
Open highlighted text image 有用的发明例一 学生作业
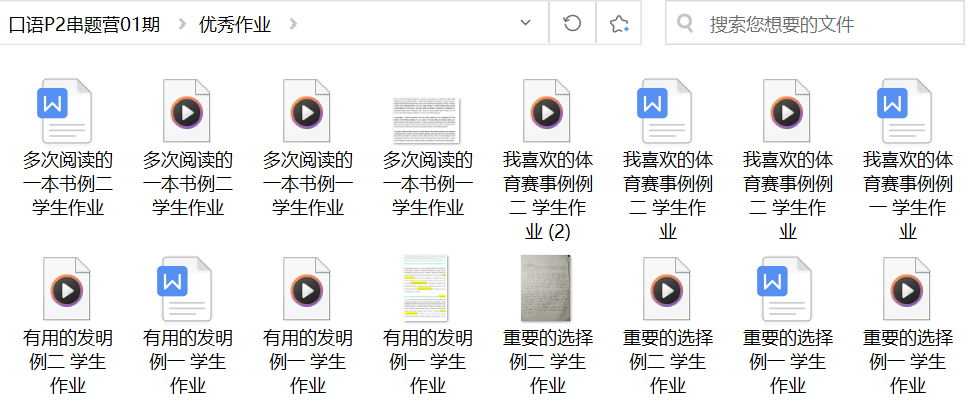427,289
